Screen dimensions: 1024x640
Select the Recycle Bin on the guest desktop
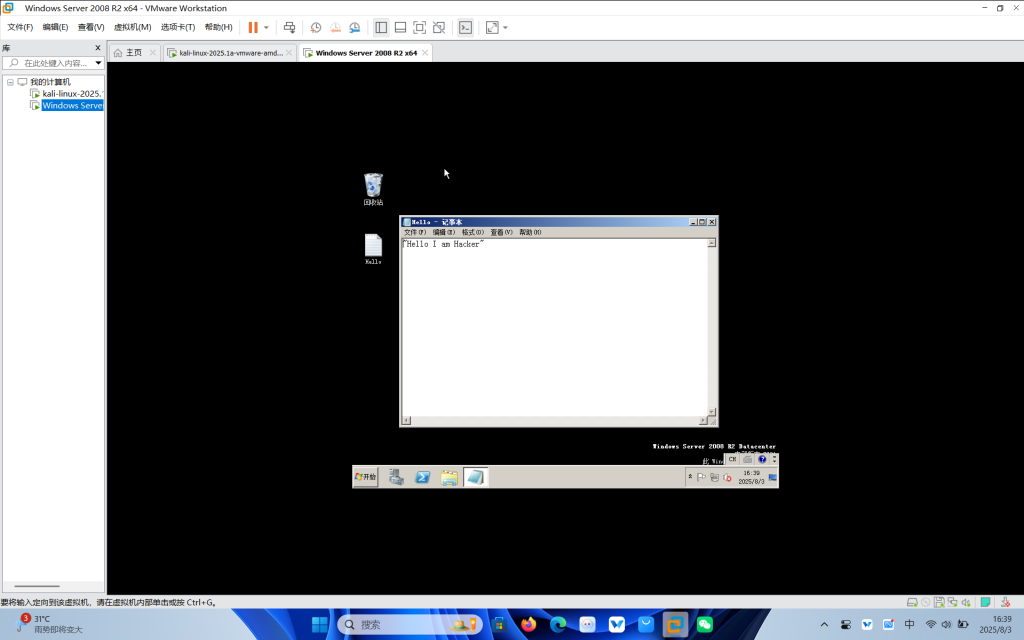tap(373, 186)
